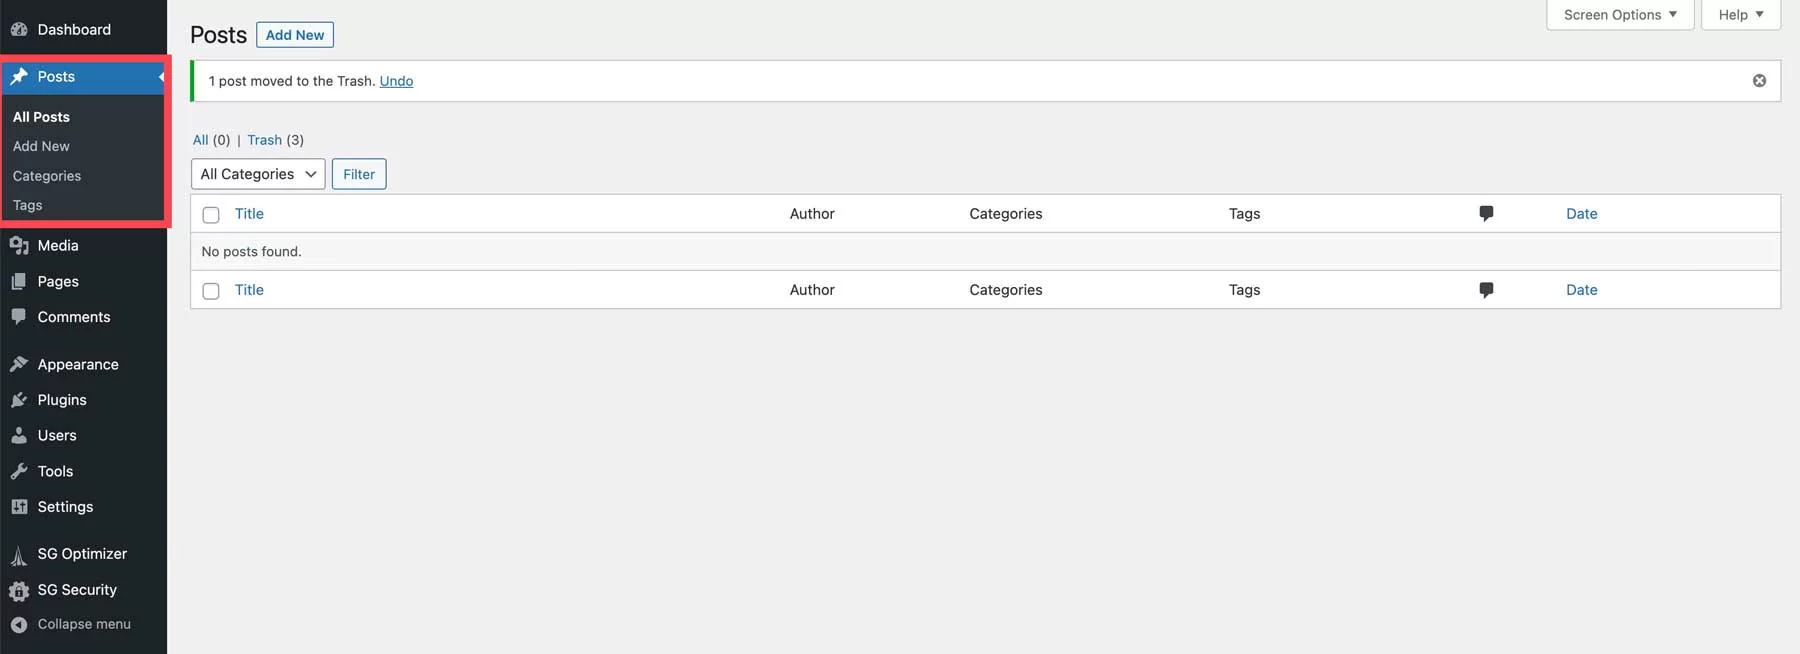Click the Media icon in sidebar
The width and height of the screenshot is (1800, 654).
tap(19, 246)
